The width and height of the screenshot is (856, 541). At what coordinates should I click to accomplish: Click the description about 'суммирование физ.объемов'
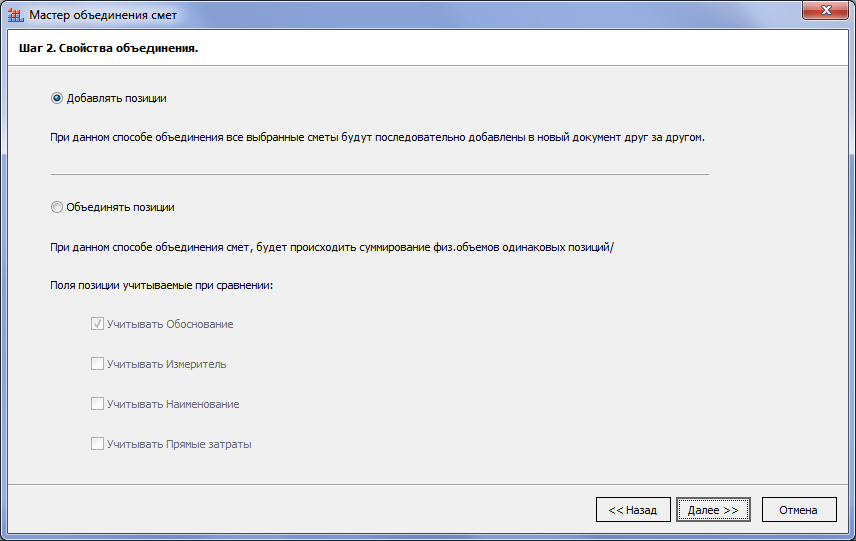pyautogui.click(x=332, y=247)
